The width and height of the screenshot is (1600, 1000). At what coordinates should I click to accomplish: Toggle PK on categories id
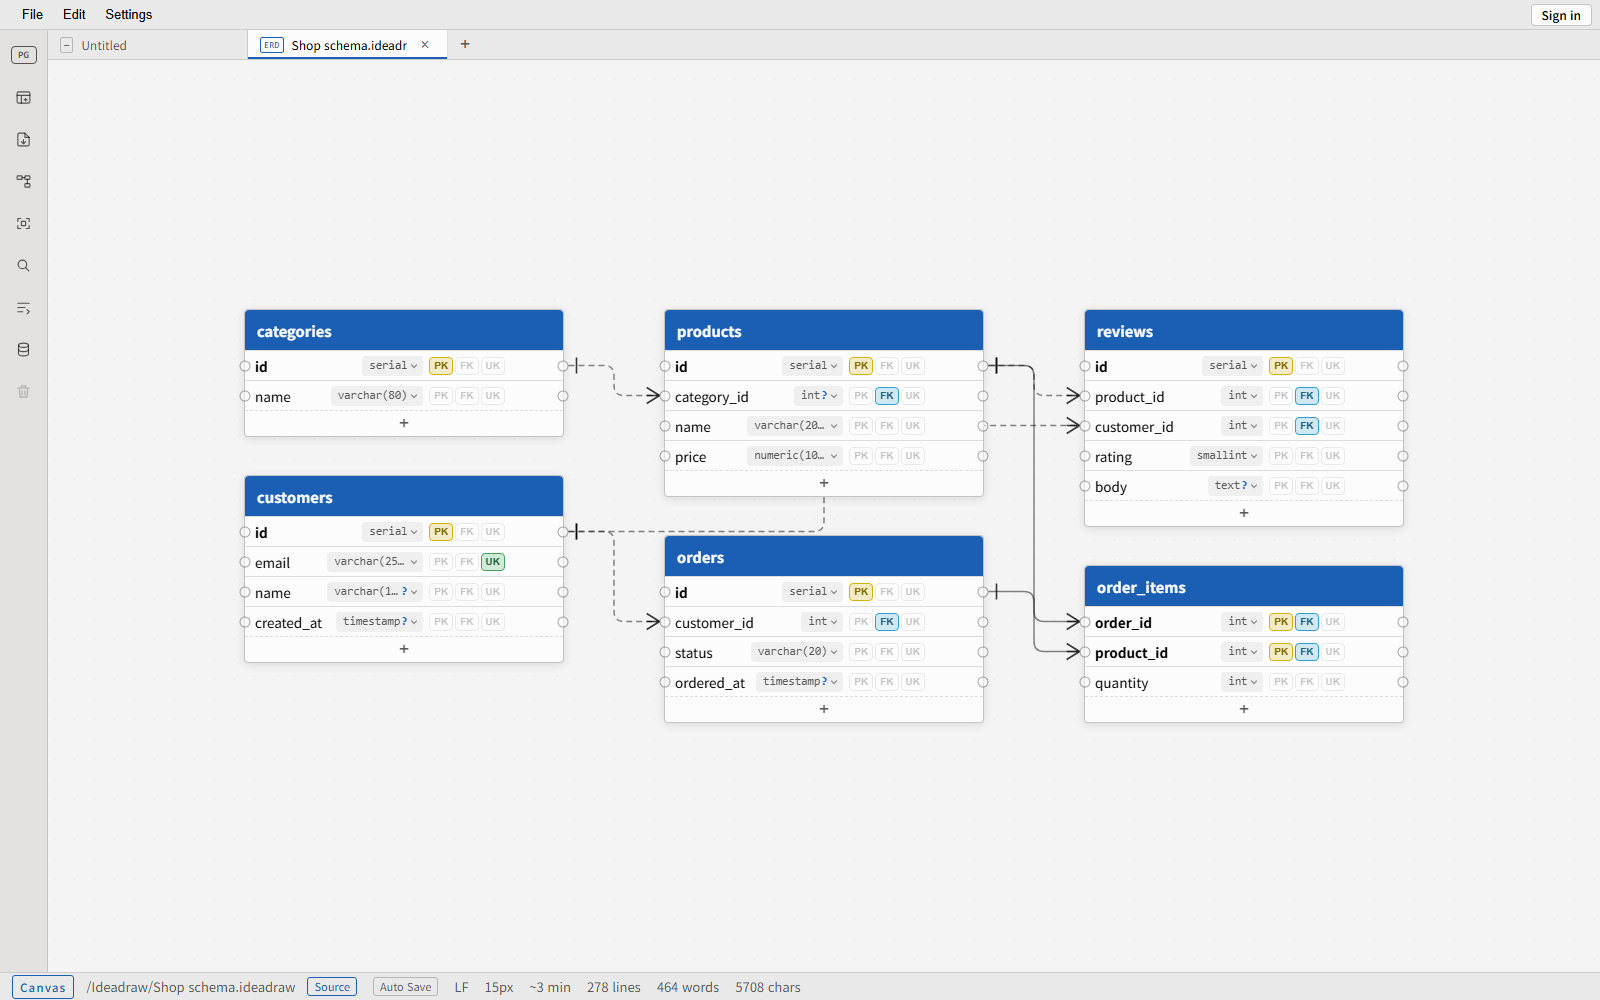coord(441,366)
